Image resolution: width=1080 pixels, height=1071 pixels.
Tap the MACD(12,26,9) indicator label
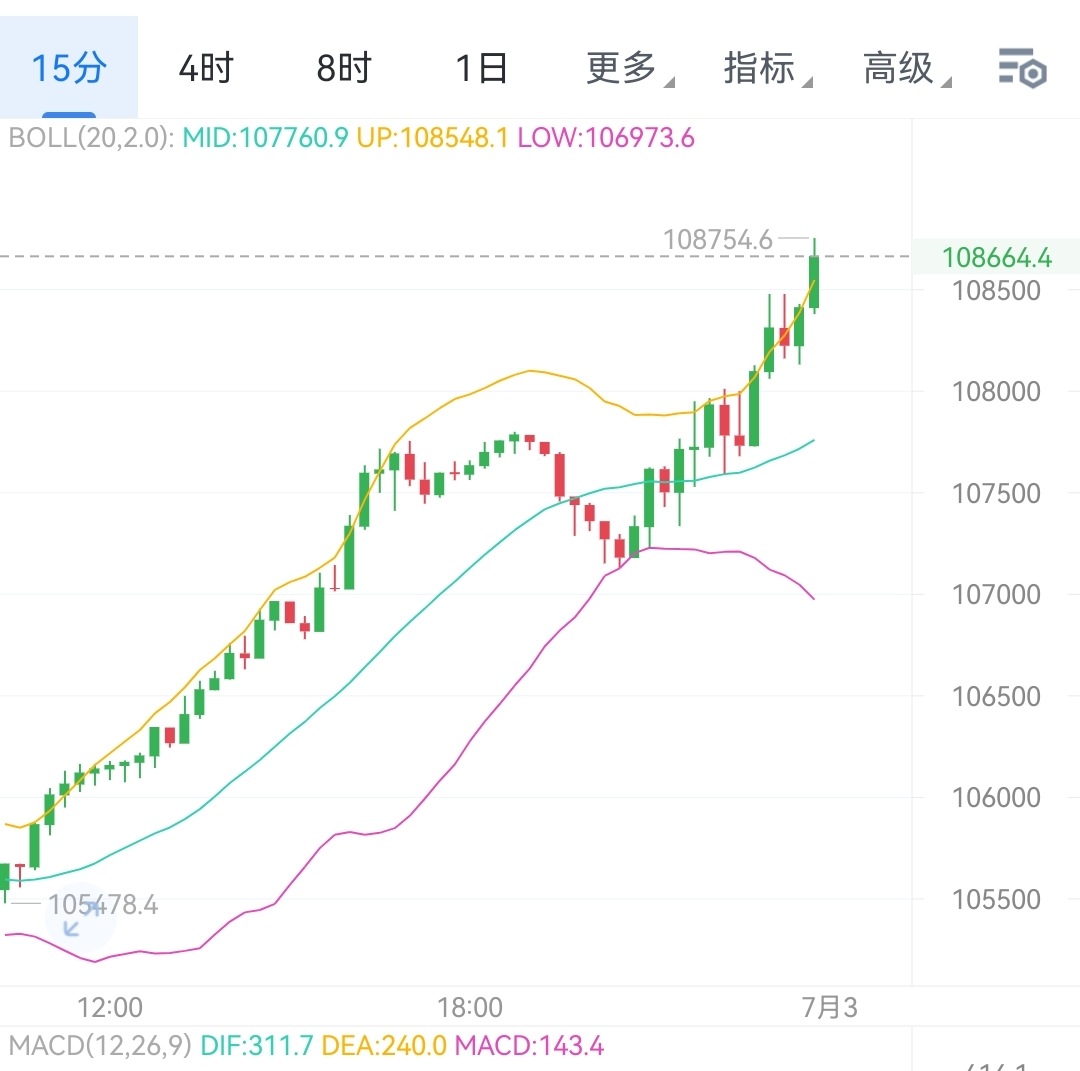[x=99, y=1046]
